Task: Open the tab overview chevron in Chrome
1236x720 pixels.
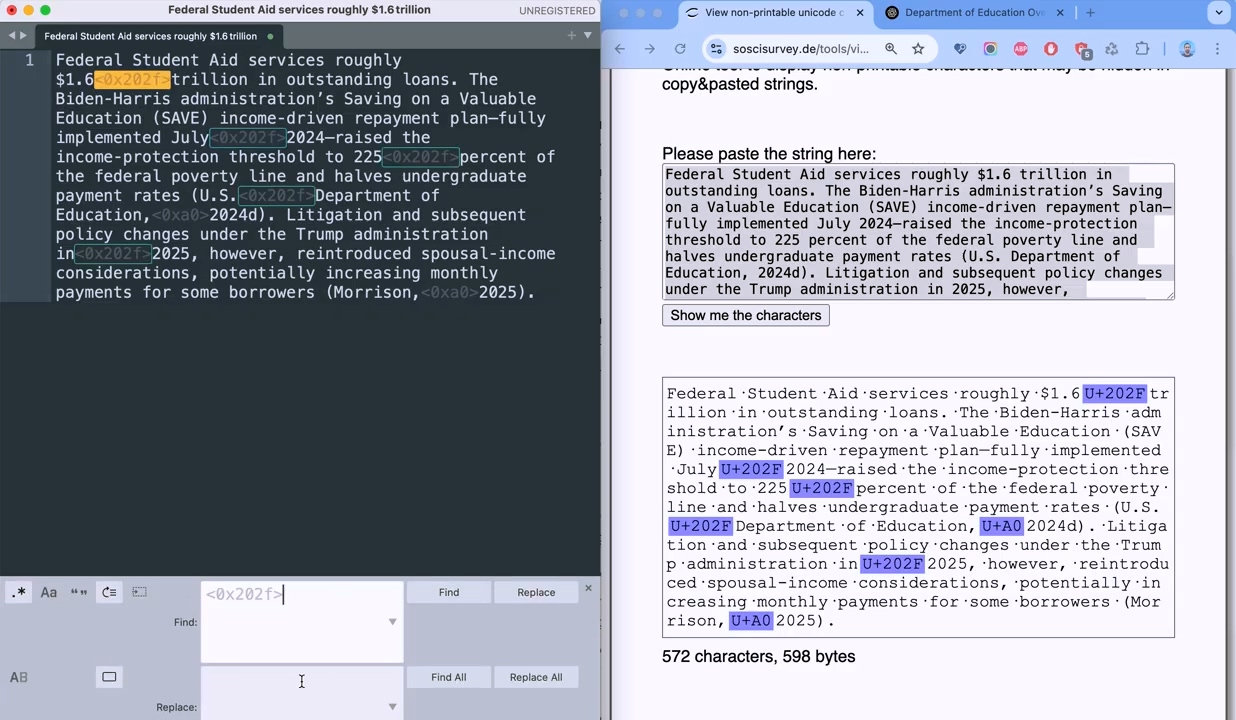Action: click(x=1218, y=12)
